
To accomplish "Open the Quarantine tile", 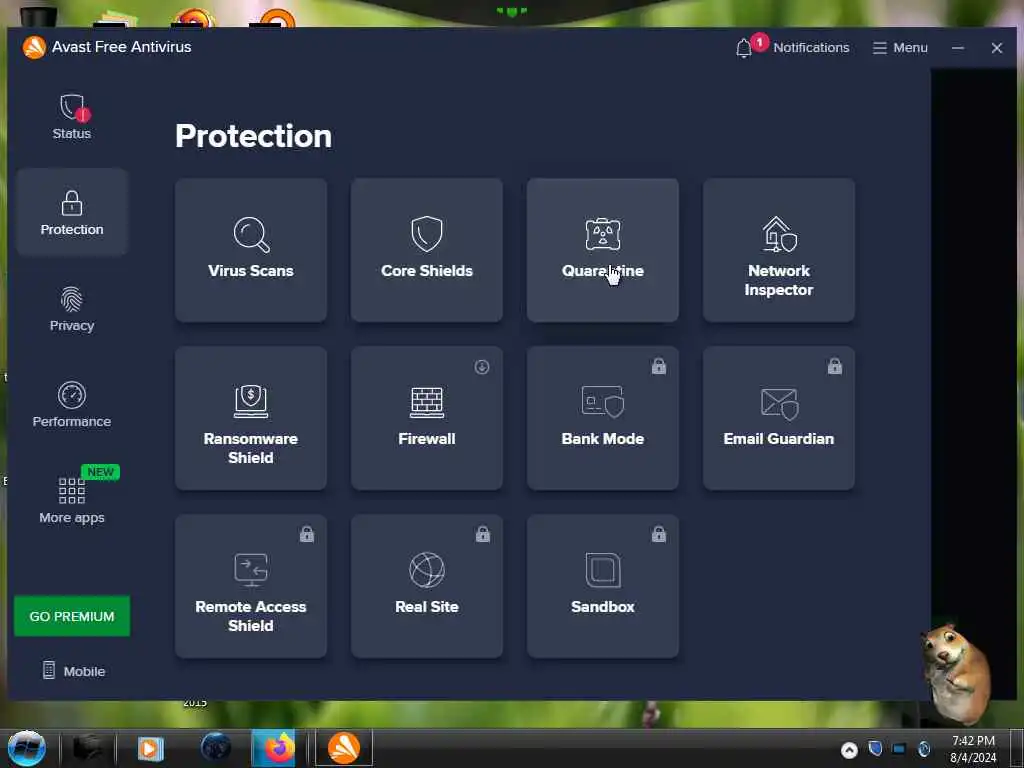I will pos(603,250).
